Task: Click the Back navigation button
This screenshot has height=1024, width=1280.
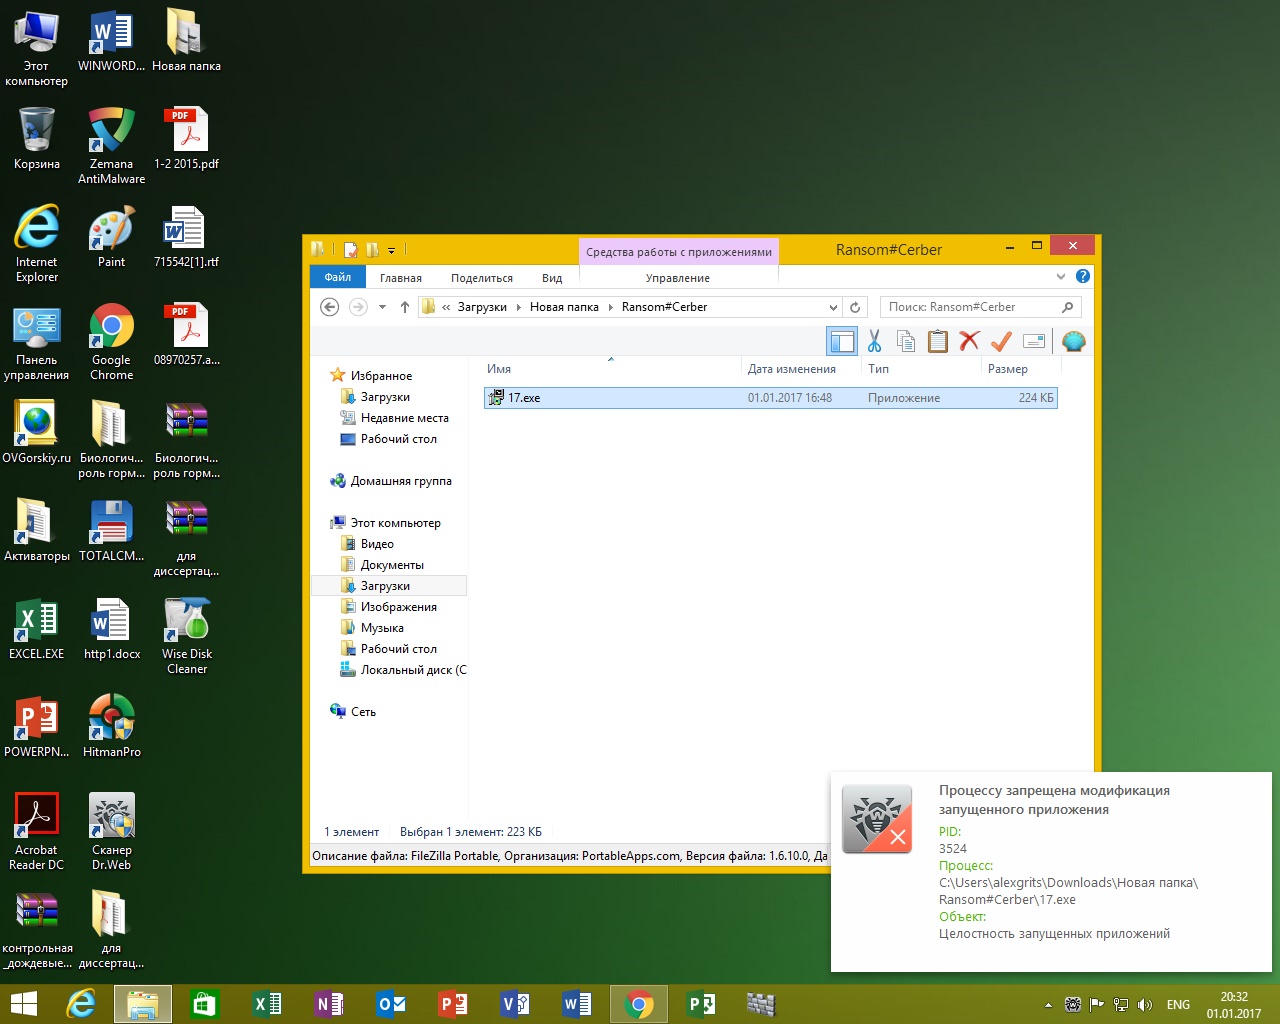Action: pos(329,307)
